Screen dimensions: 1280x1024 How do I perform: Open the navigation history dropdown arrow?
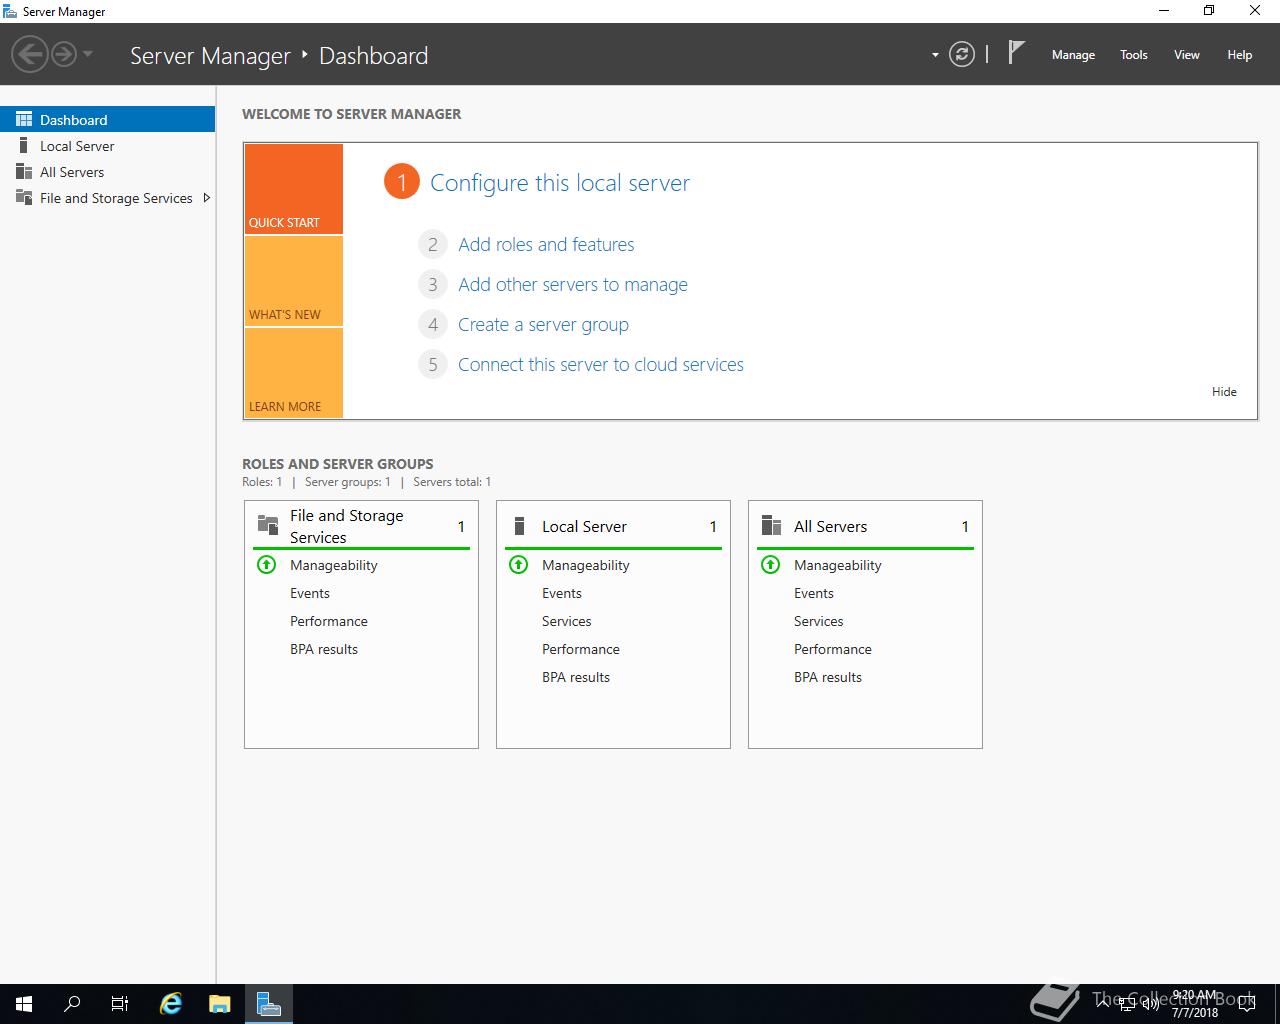[88, 54]
